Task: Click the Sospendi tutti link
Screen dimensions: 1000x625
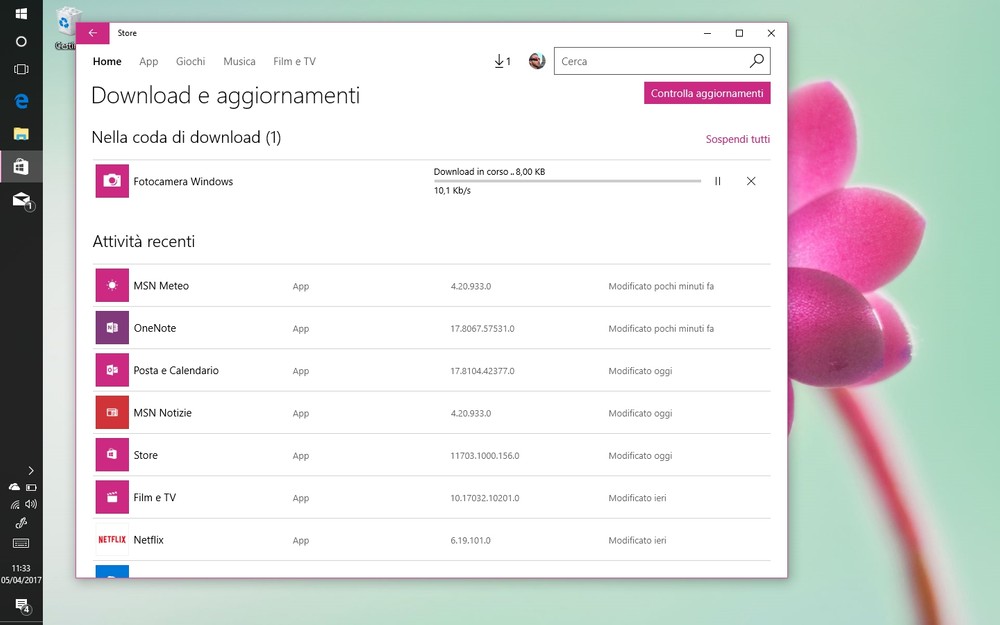Action: tap(738, 139)
